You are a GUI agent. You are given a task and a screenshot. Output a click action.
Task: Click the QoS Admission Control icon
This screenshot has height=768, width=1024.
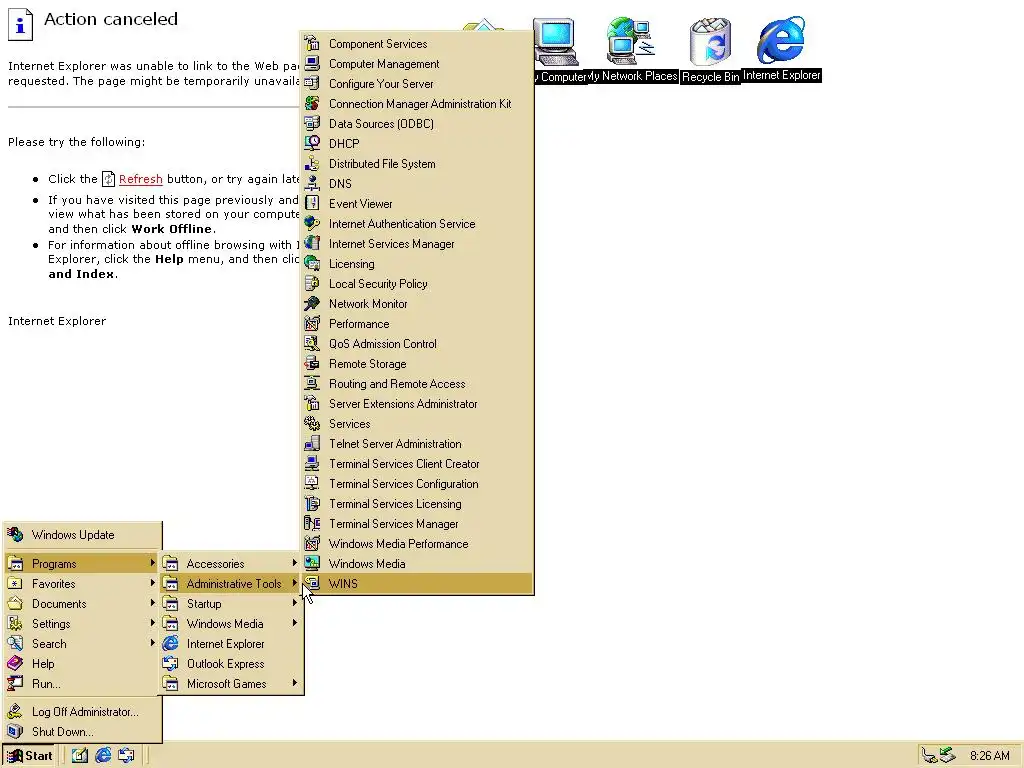(312, 344)
